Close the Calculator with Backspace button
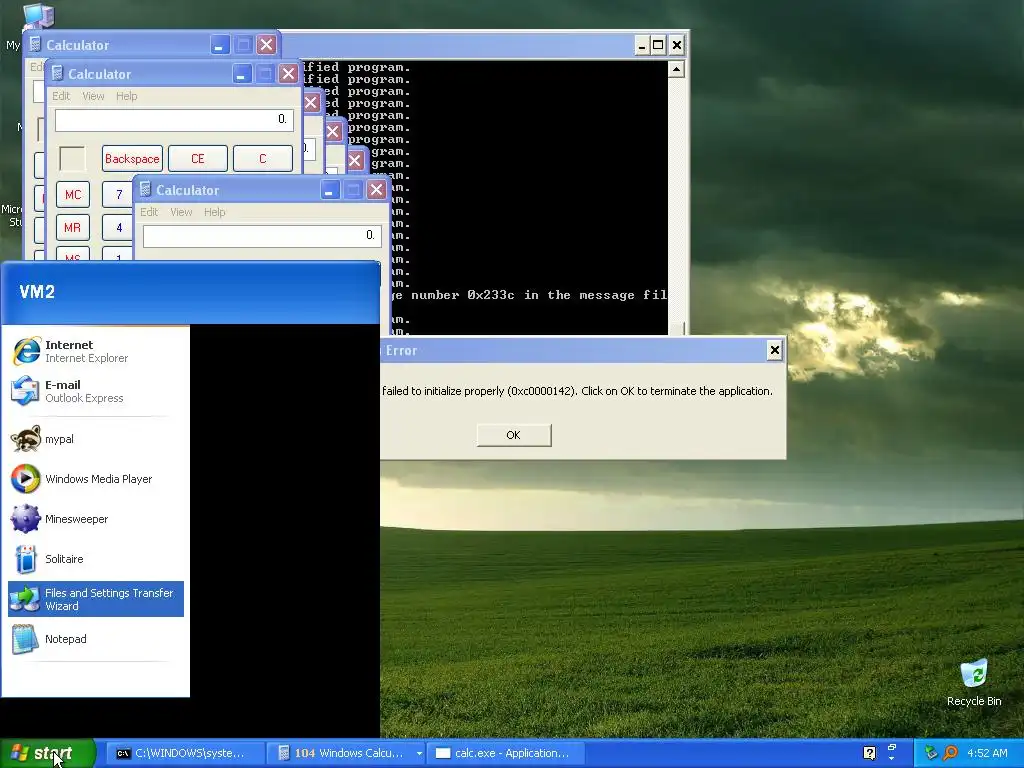The image size is (1024, 768). coord(288,74)
